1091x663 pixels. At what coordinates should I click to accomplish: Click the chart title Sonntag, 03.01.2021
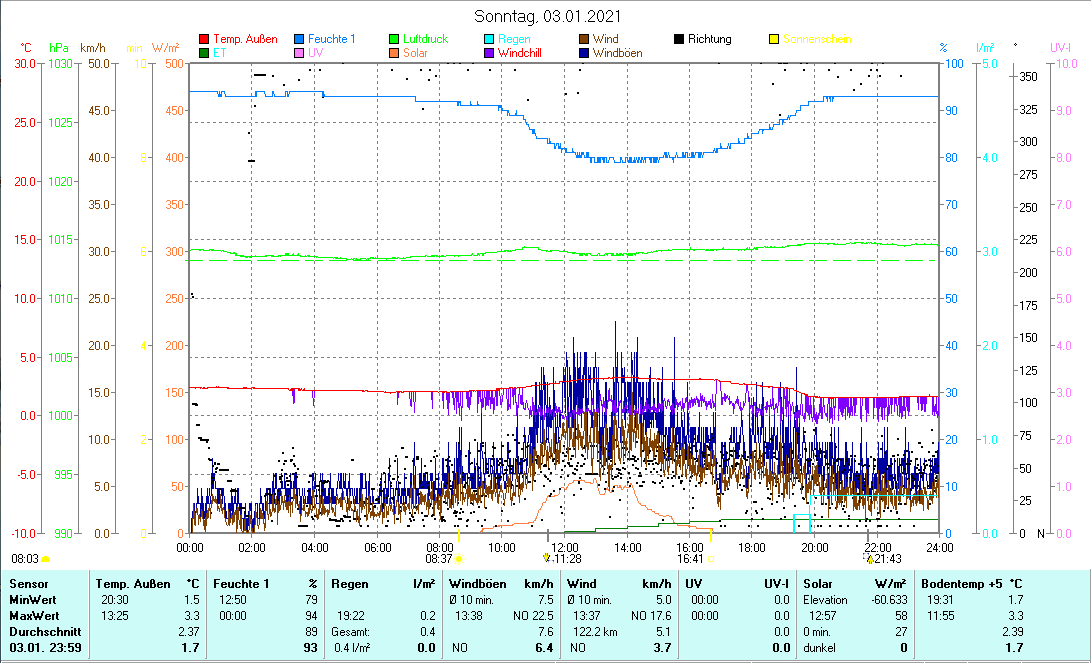pyautogui.click(x=545, y=16)
